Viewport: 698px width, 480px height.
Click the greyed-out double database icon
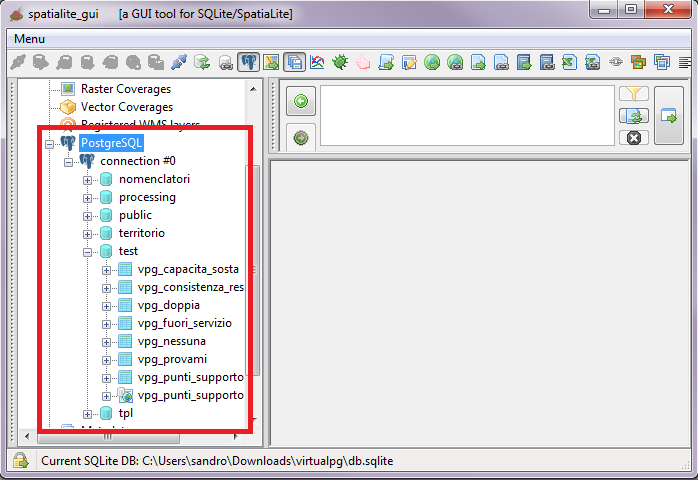pos(156,62)
